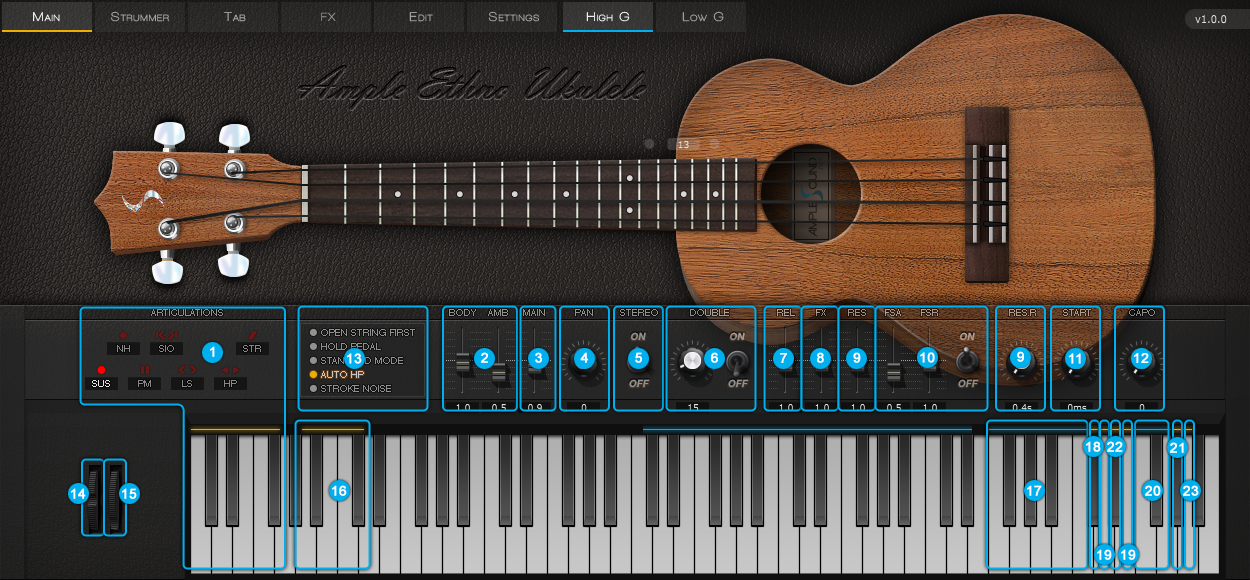Flip the FSA/FSR on/off switch
Screen dimensions: 1250x580
point(966,361)
